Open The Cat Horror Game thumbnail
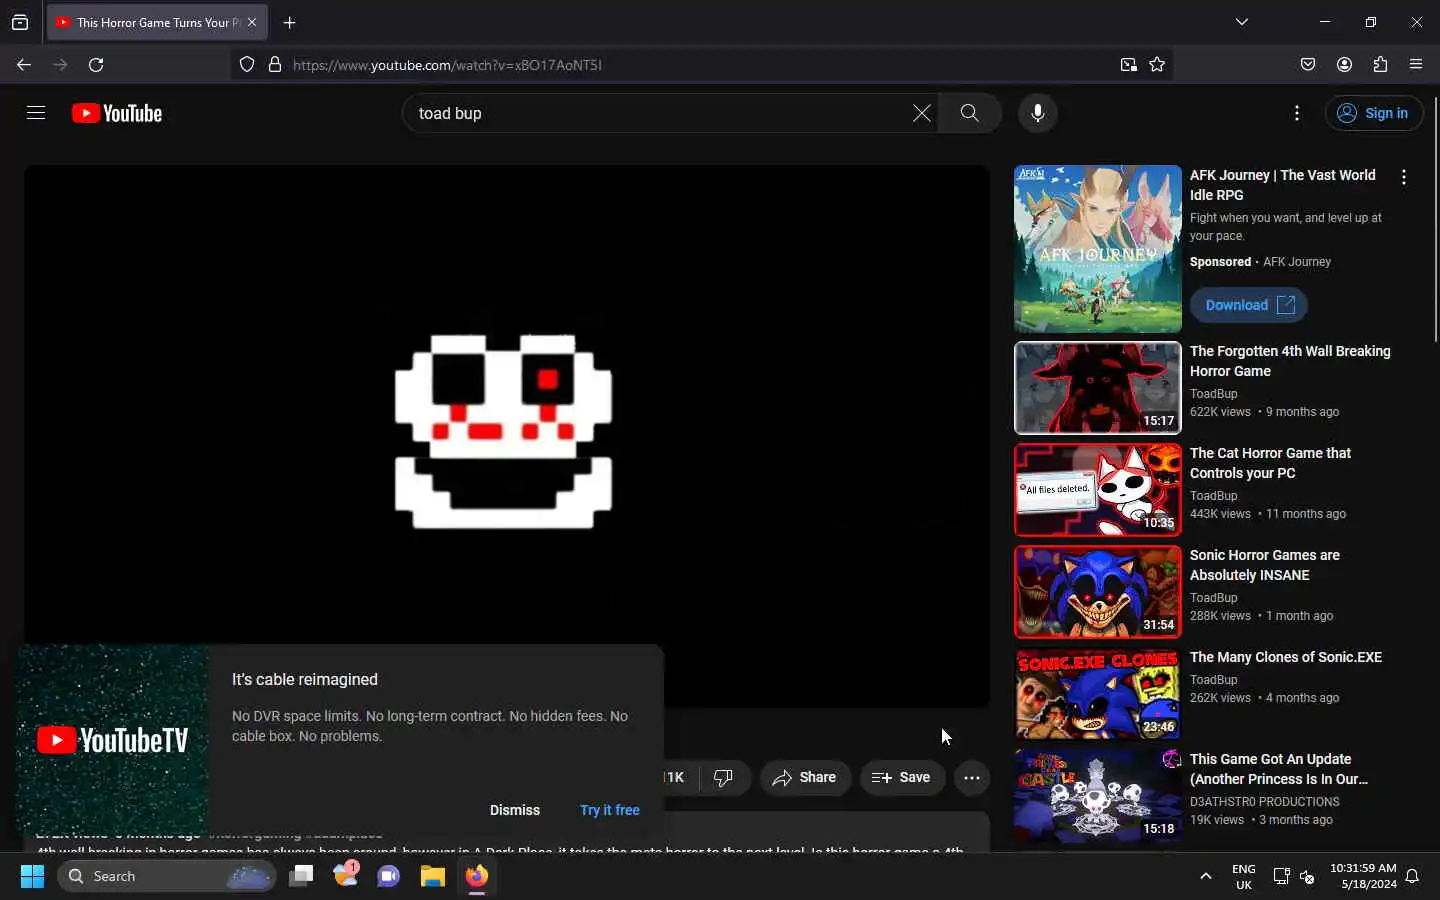 1098,490
